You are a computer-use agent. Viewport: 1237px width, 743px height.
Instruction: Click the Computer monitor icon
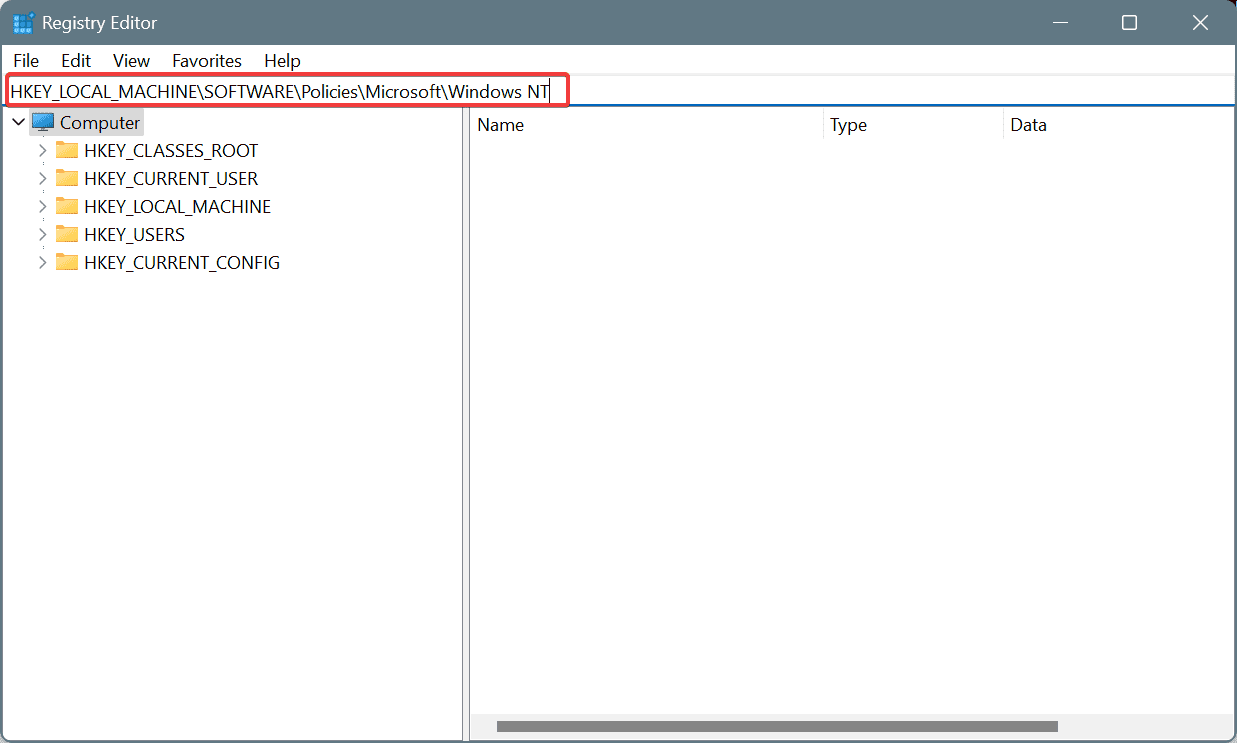point(43,122)
